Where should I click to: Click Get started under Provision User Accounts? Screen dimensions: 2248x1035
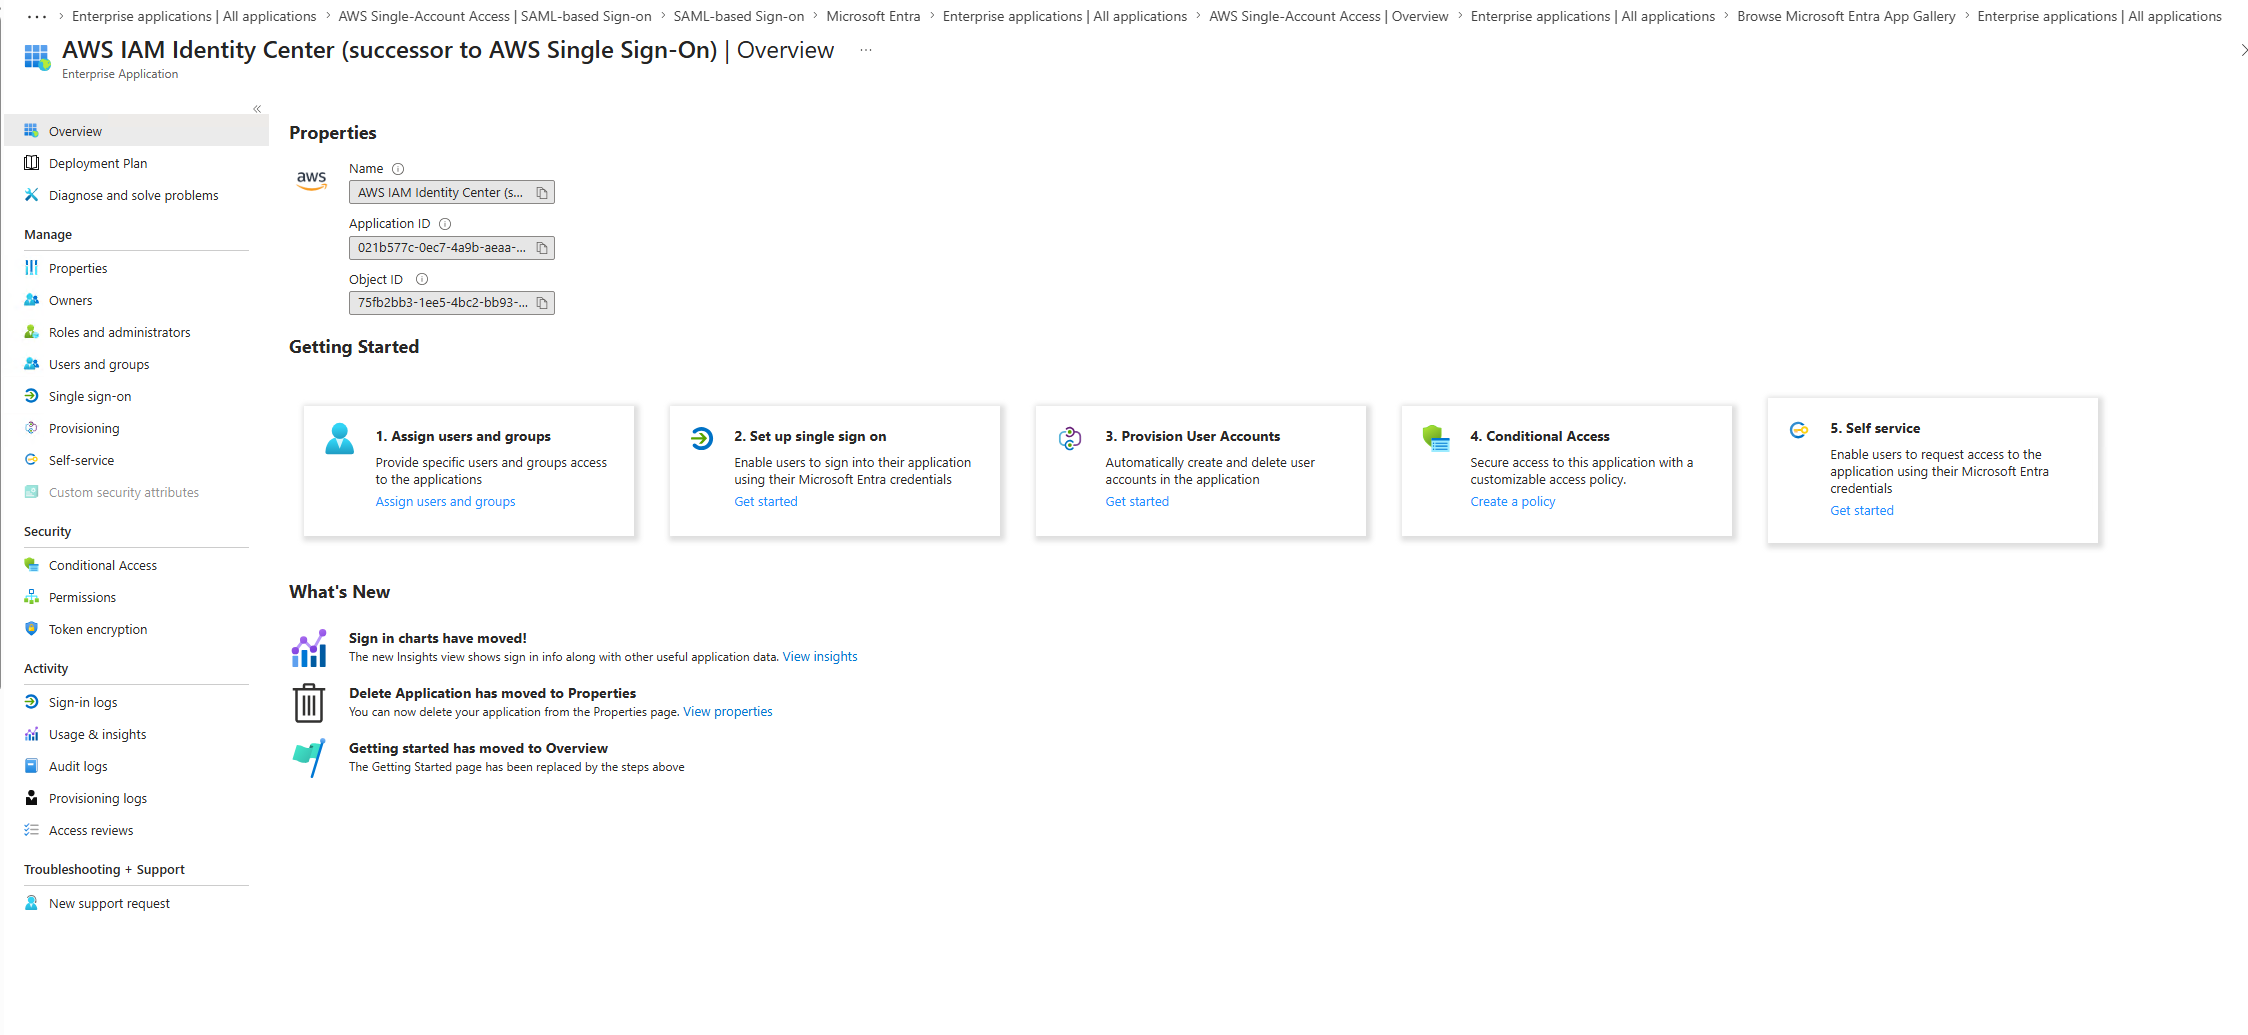coord(1137,502)
